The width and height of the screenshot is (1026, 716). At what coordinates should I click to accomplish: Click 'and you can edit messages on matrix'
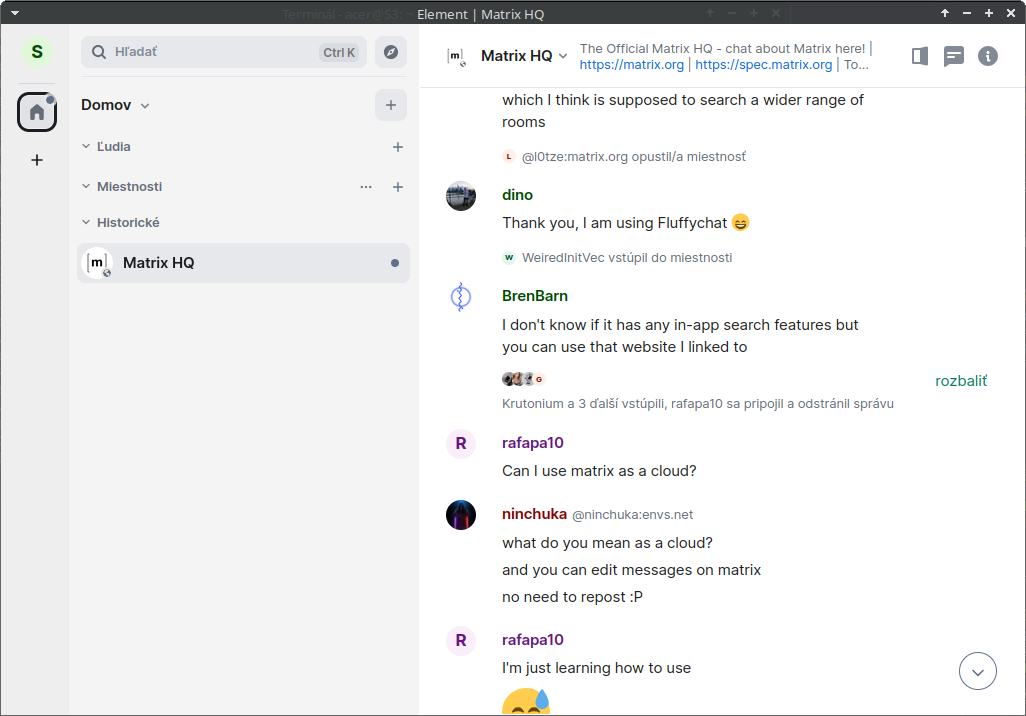631,570
